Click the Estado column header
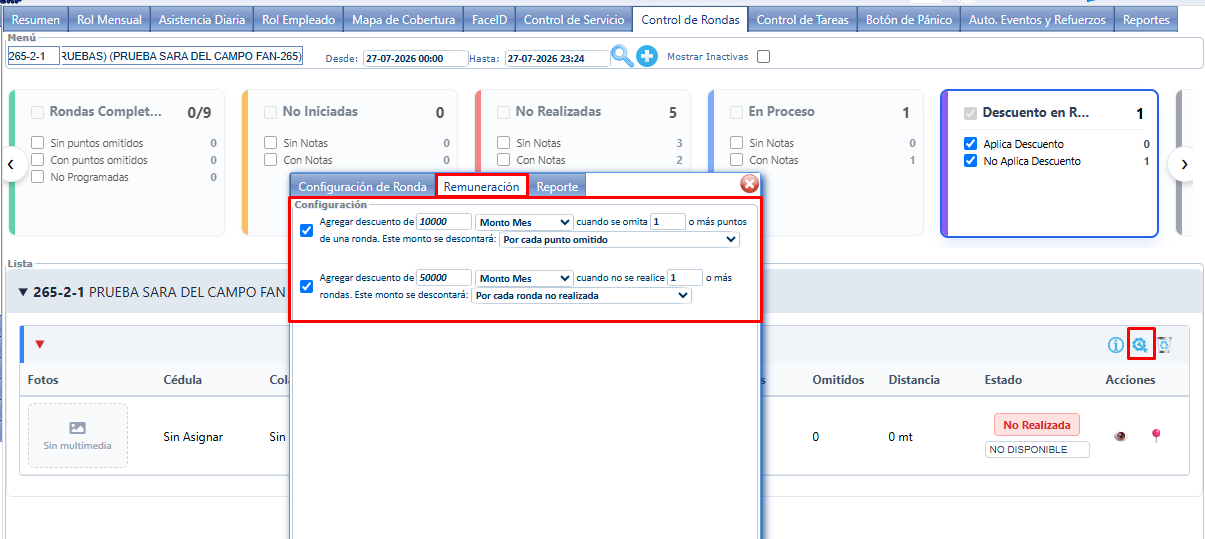 coord(1003,380)
